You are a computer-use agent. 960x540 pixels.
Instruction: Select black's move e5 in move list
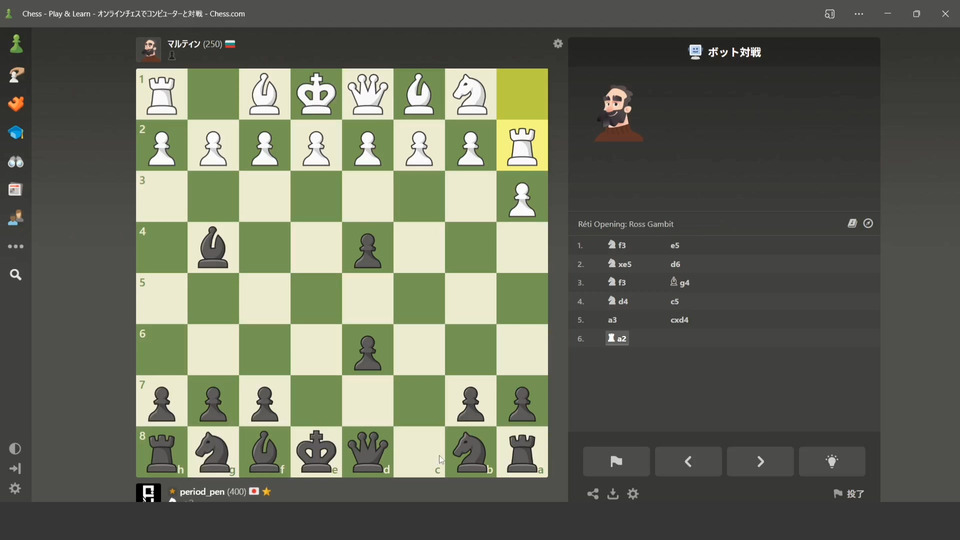(x=675, y=246)
